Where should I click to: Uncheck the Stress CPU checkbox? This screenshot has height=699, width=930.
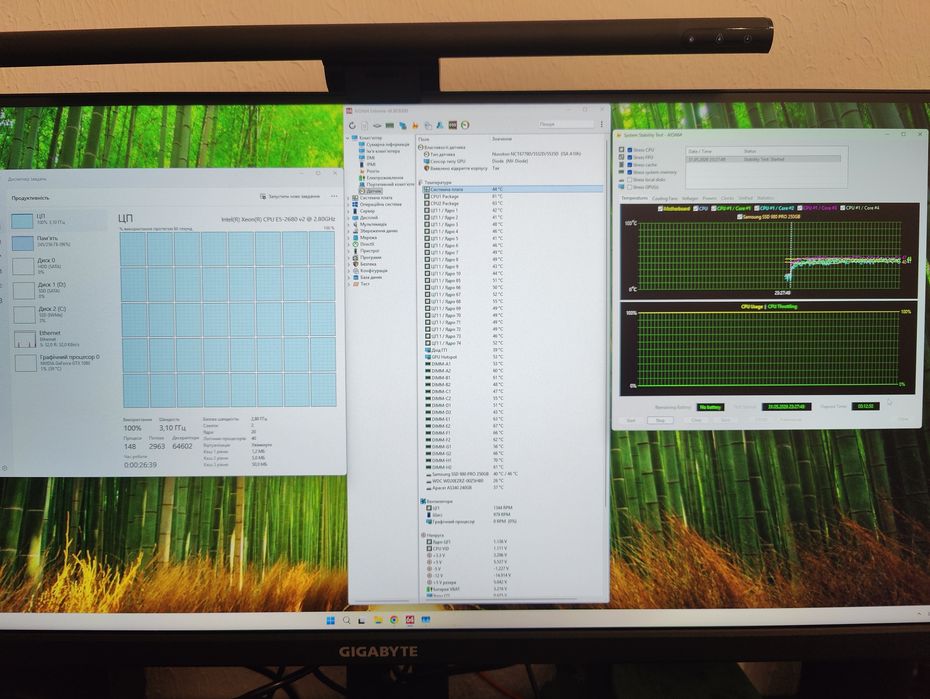tap(629, 150)
